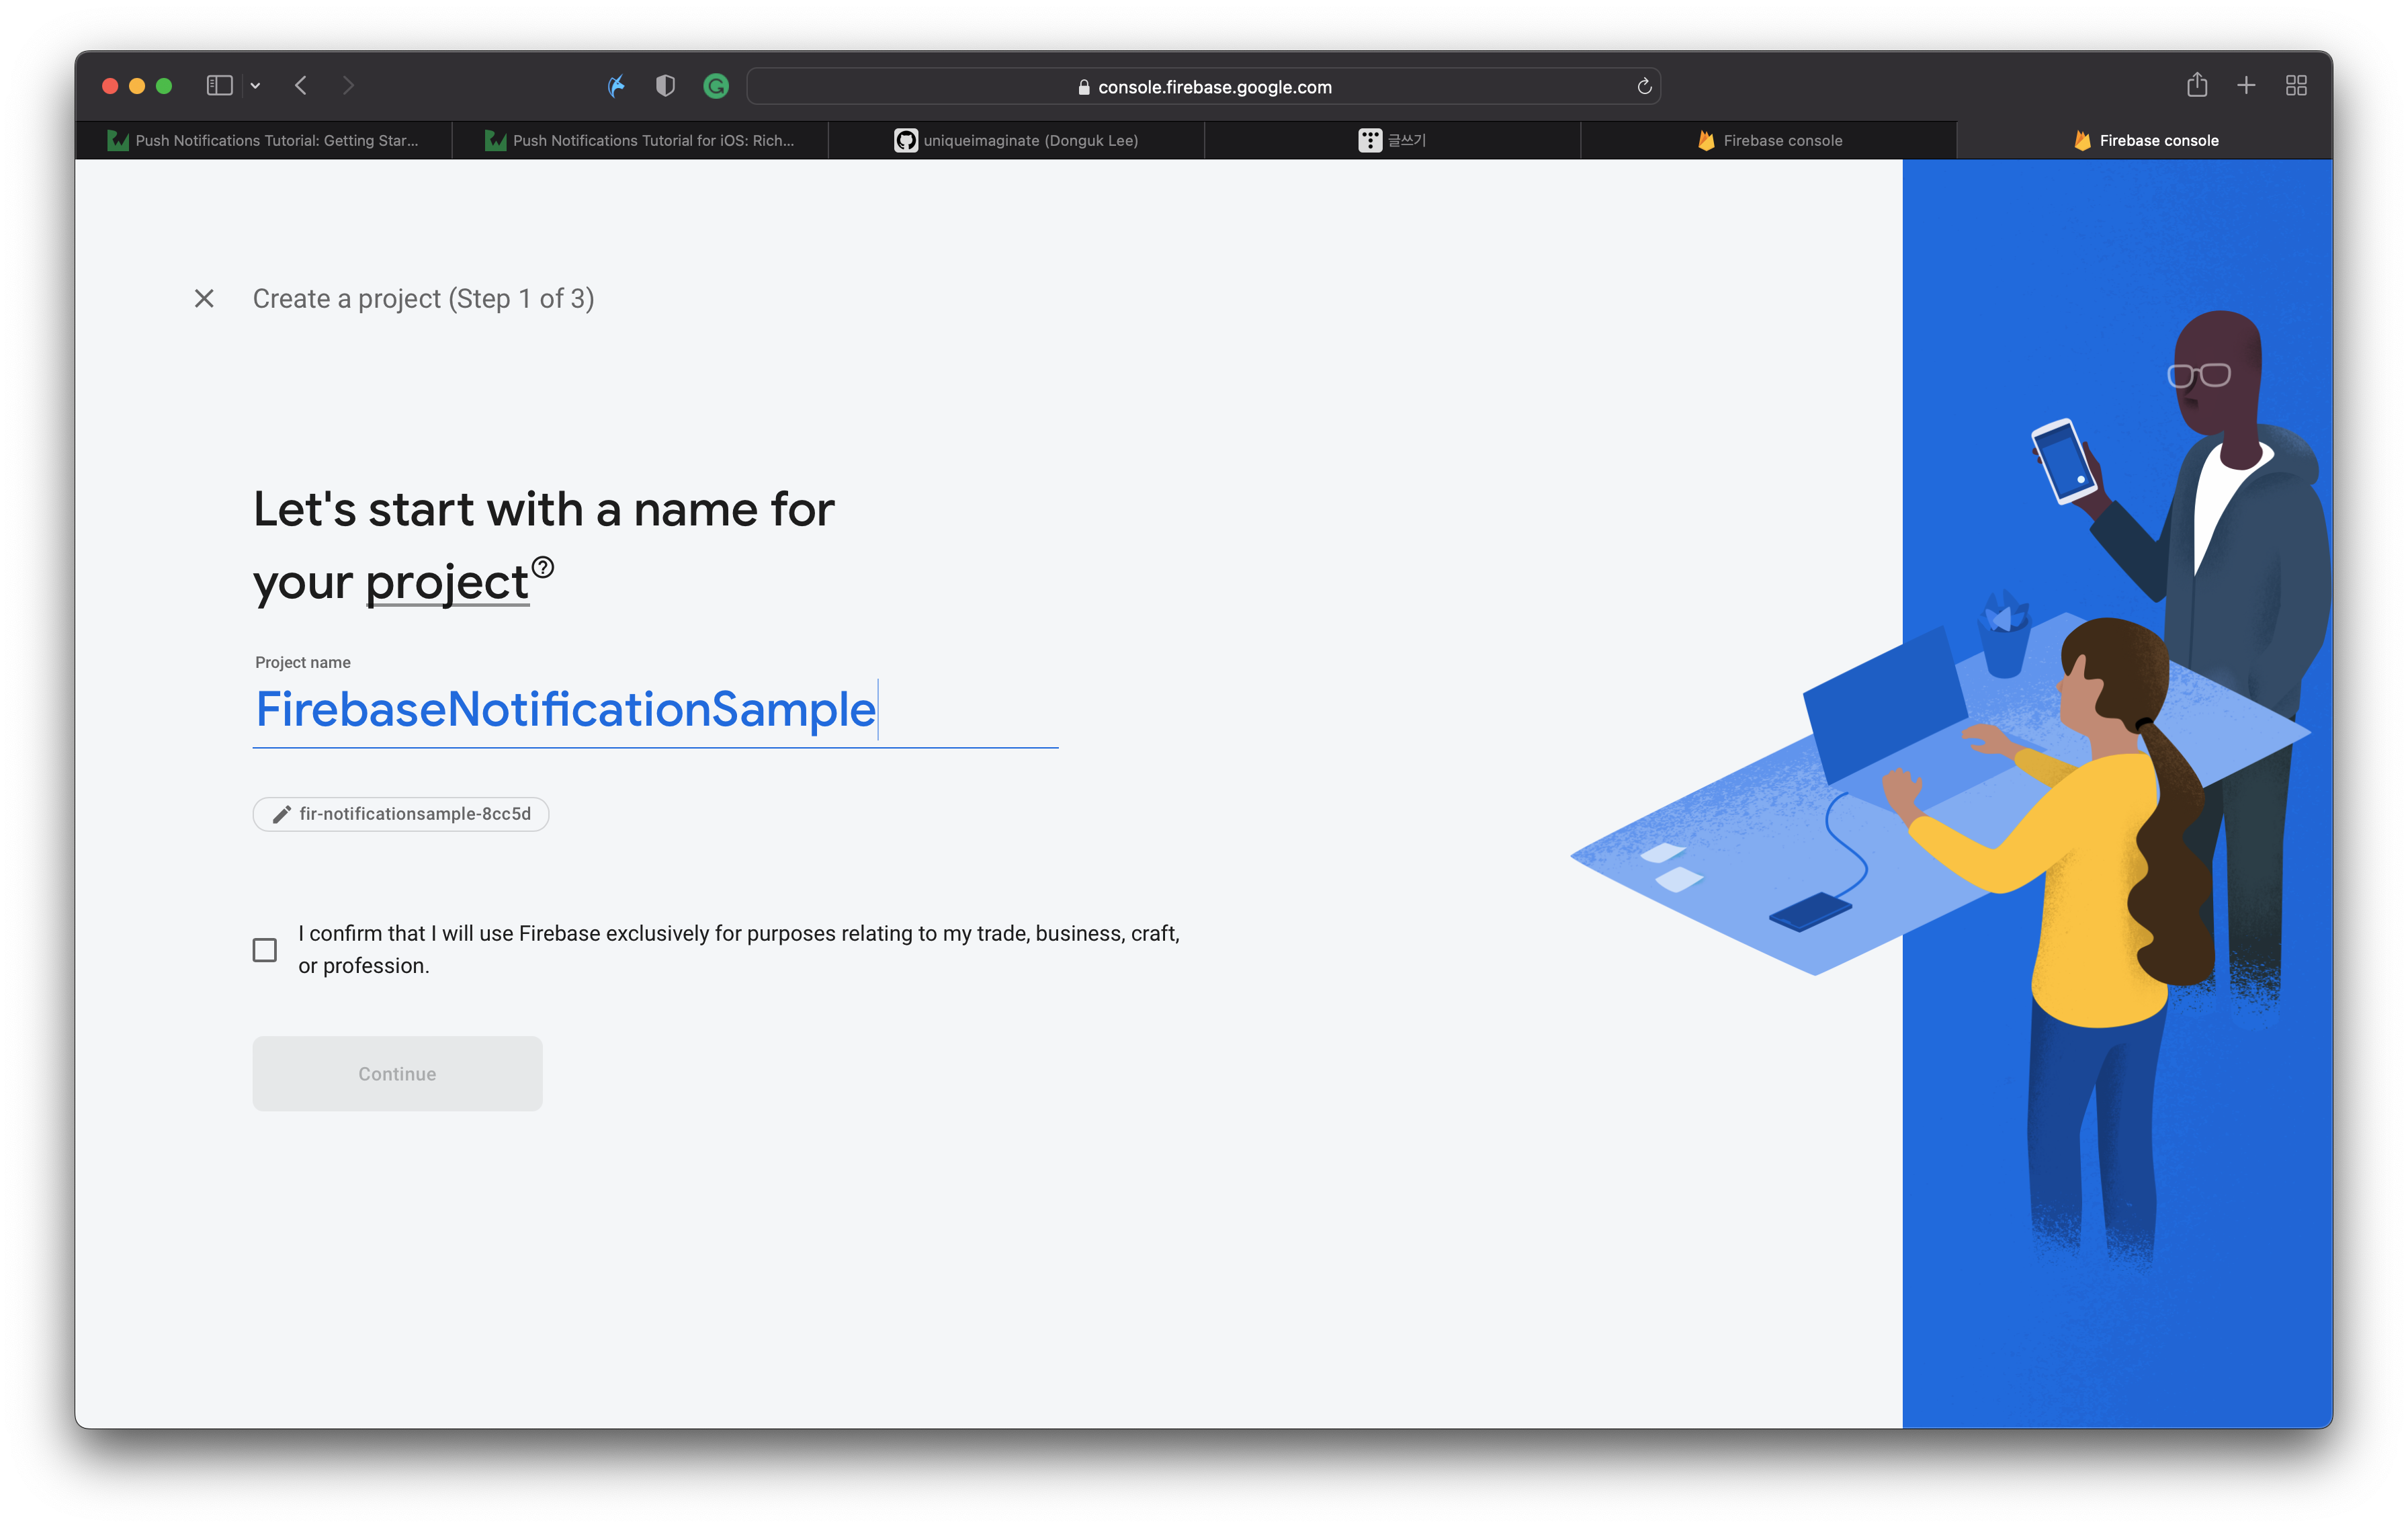The height and width of the screenshot is (1528, 2408).
Task: Switch to Push Notifications Tutorial: Getting Started tab
Action: pos(264,140)
